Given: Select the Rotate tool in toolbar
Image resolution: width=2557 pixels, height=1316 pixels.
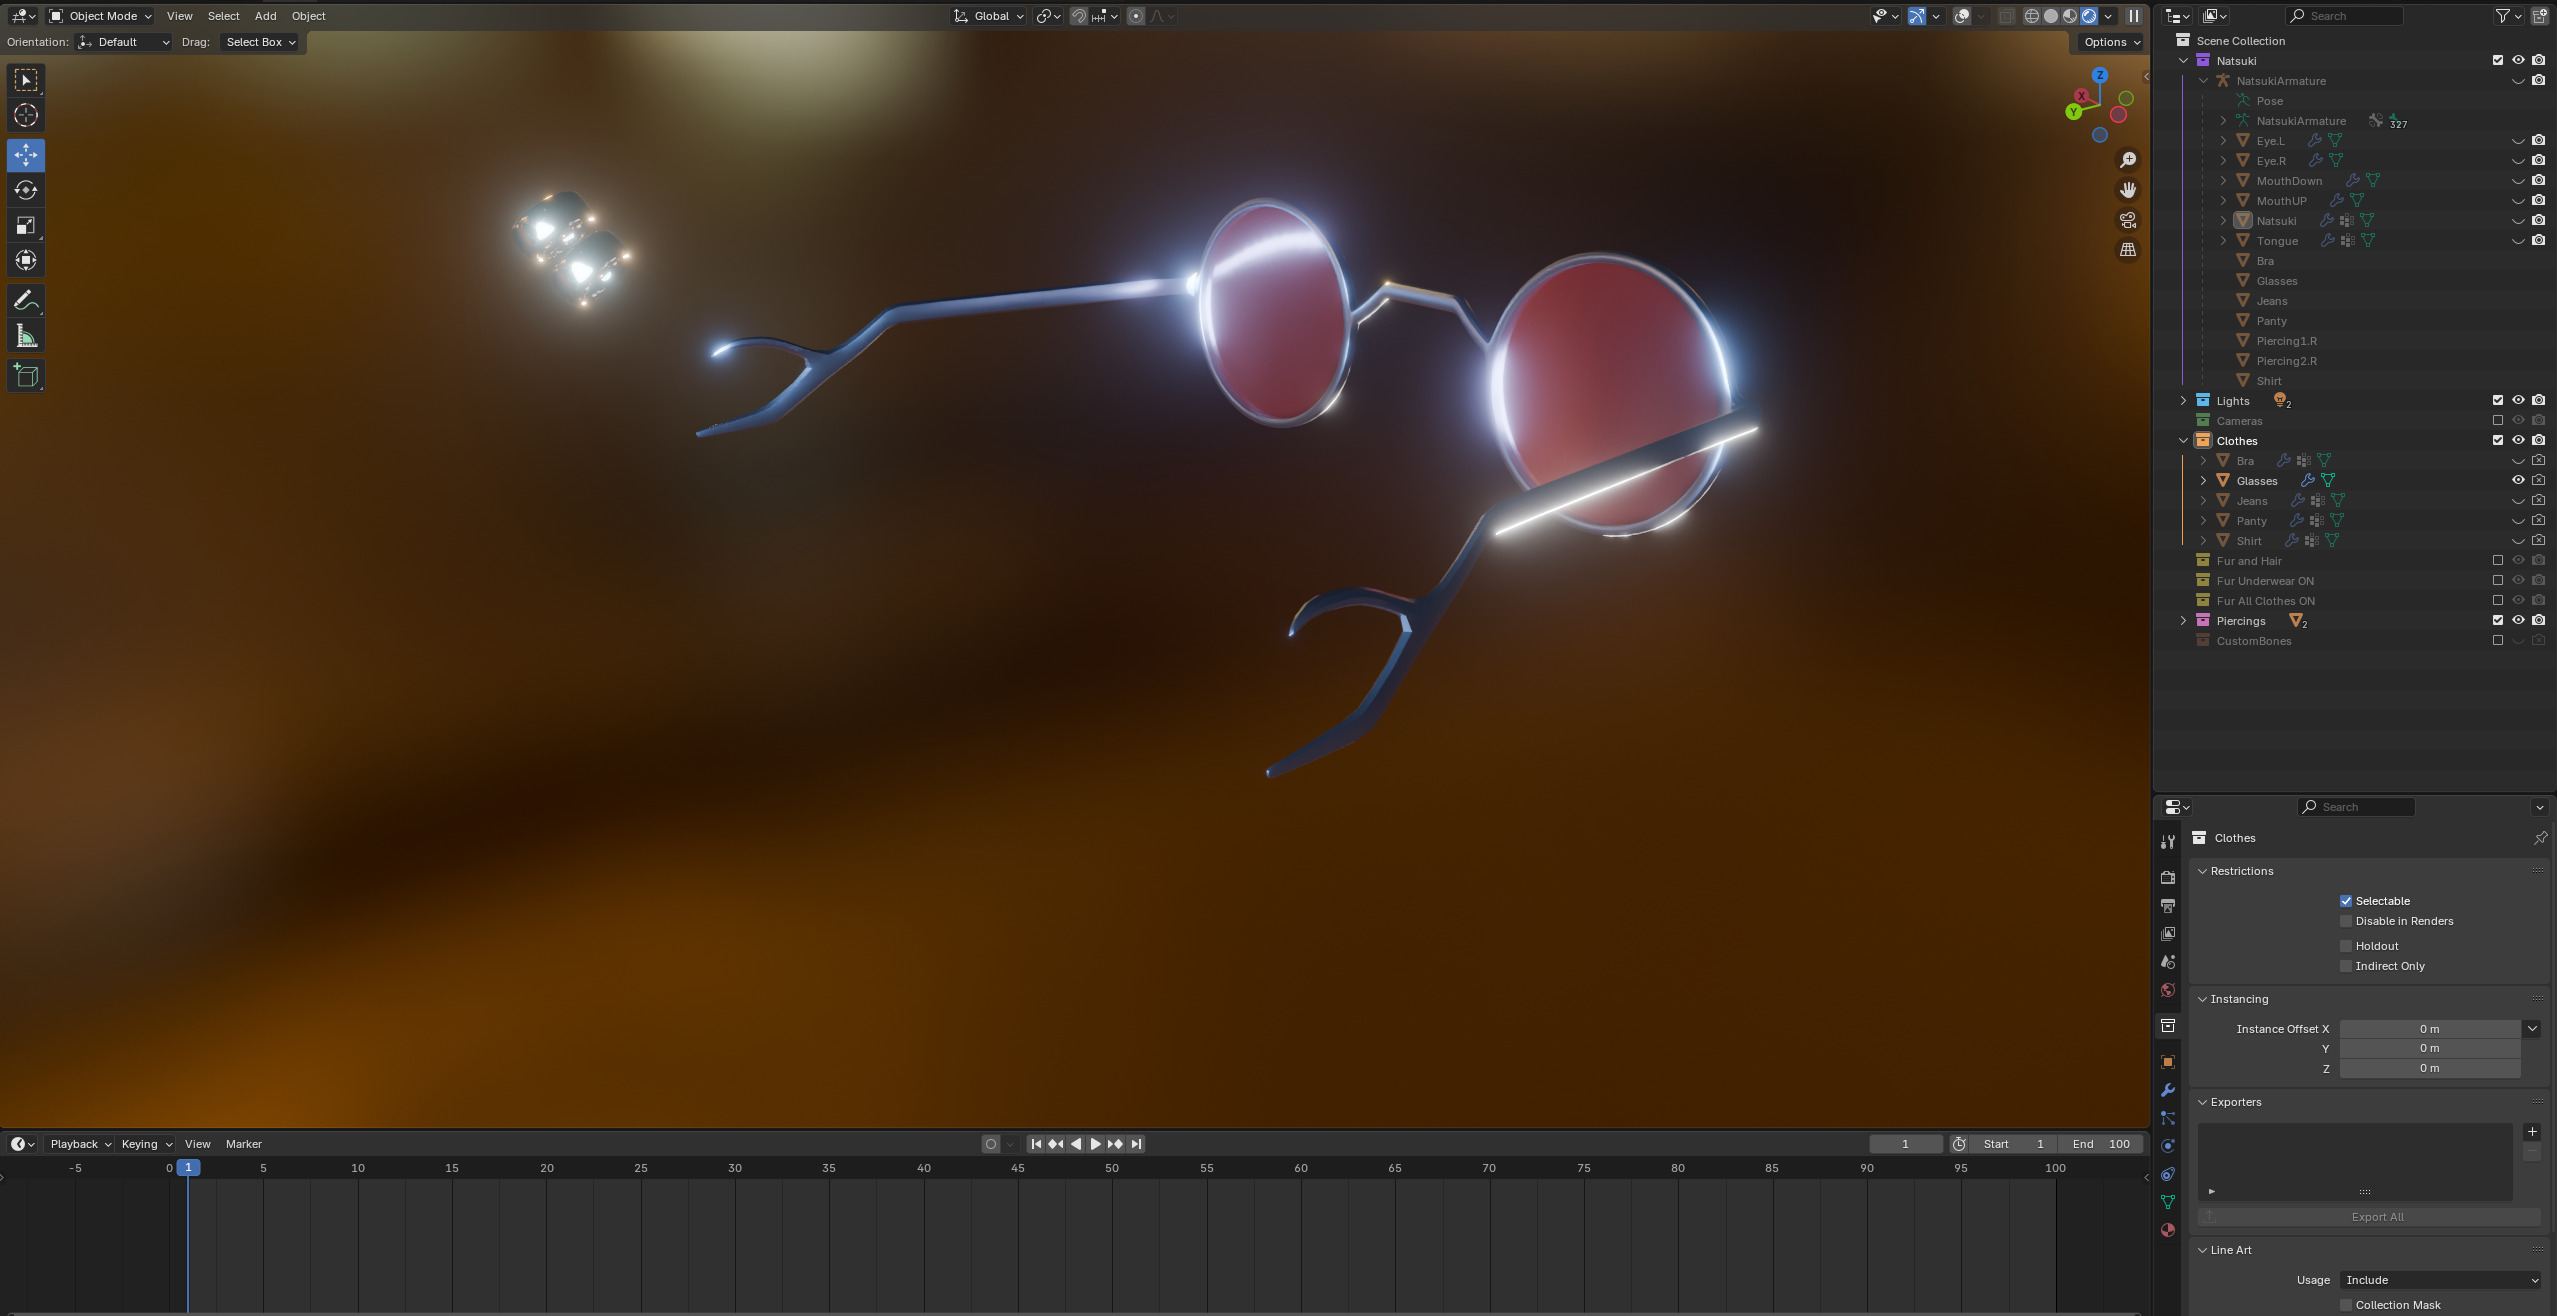Looking at the screenshot, I should 26,190.
